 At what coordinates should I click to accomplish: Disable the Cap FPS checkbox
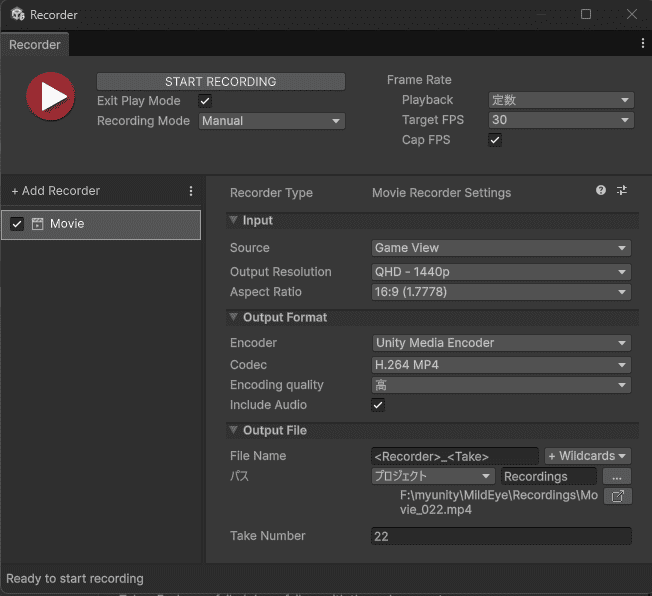coord(495,140)
